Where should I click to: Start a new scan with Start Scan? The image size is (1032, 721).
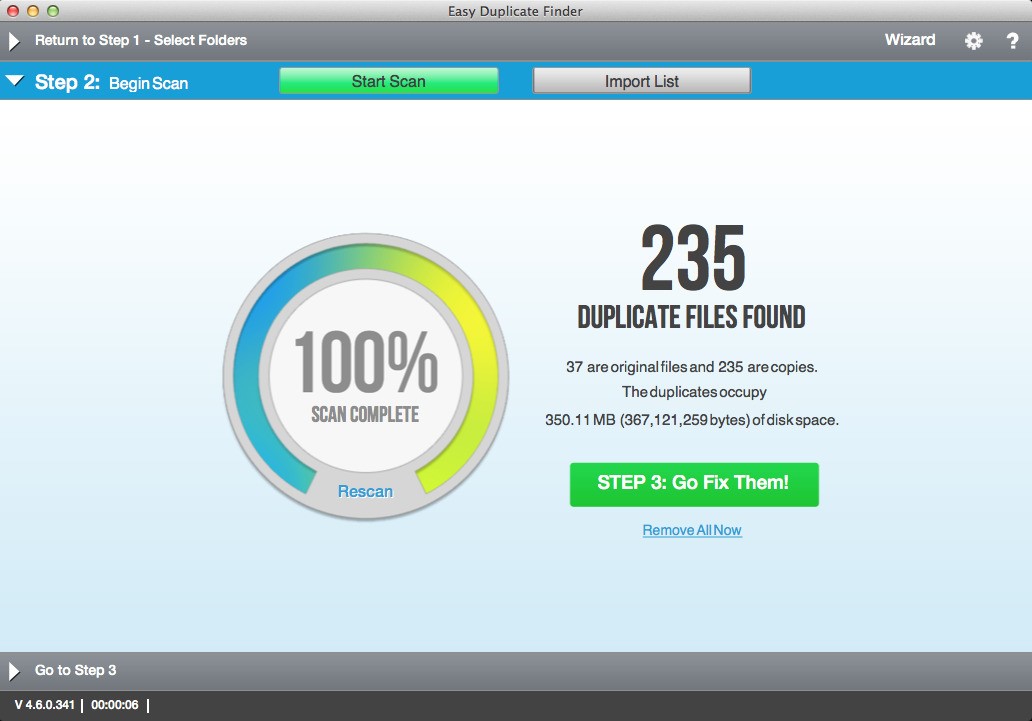pos(388,81)
